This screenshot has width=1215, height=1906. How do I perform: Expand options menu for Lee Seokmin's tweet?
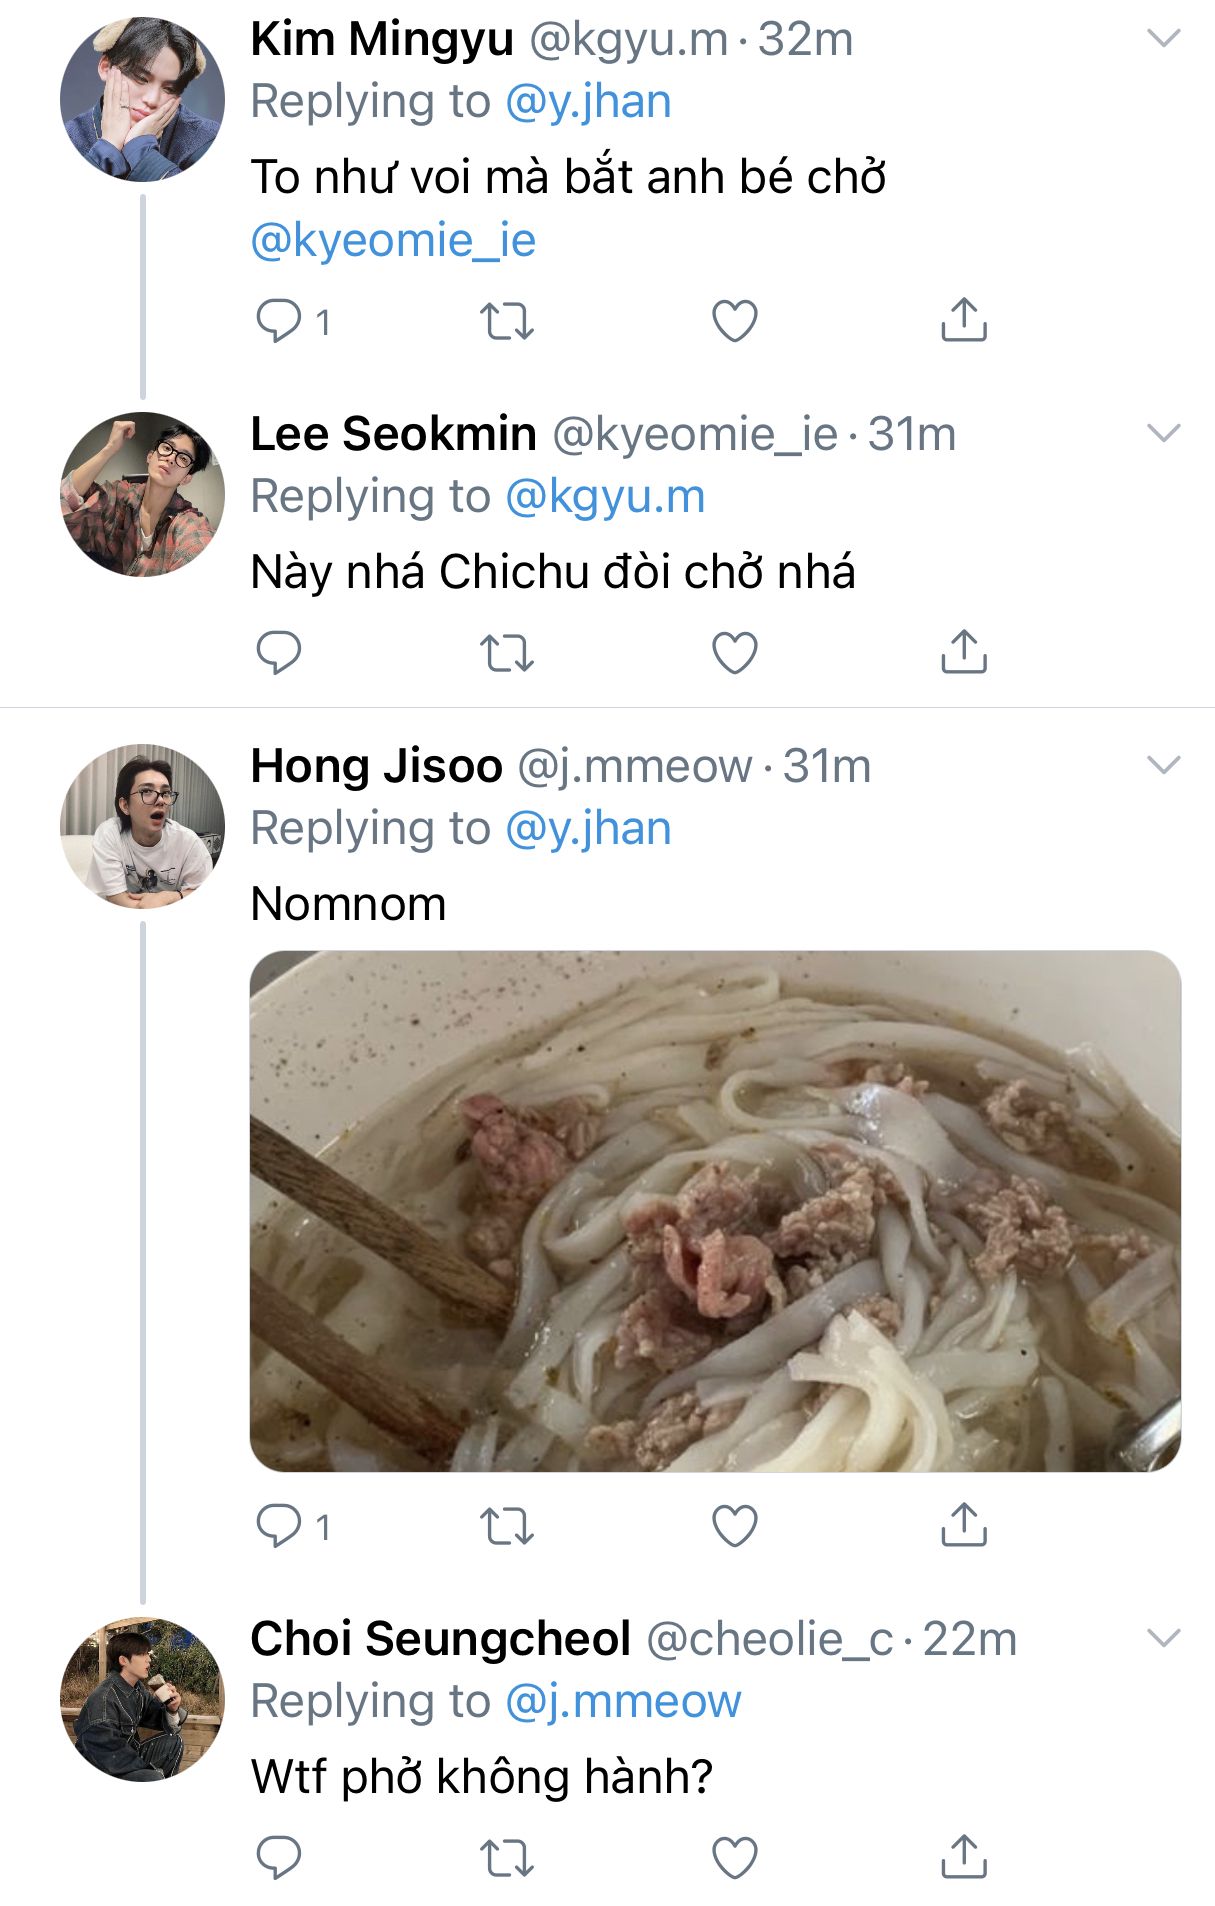click(x=1164, y=433)
